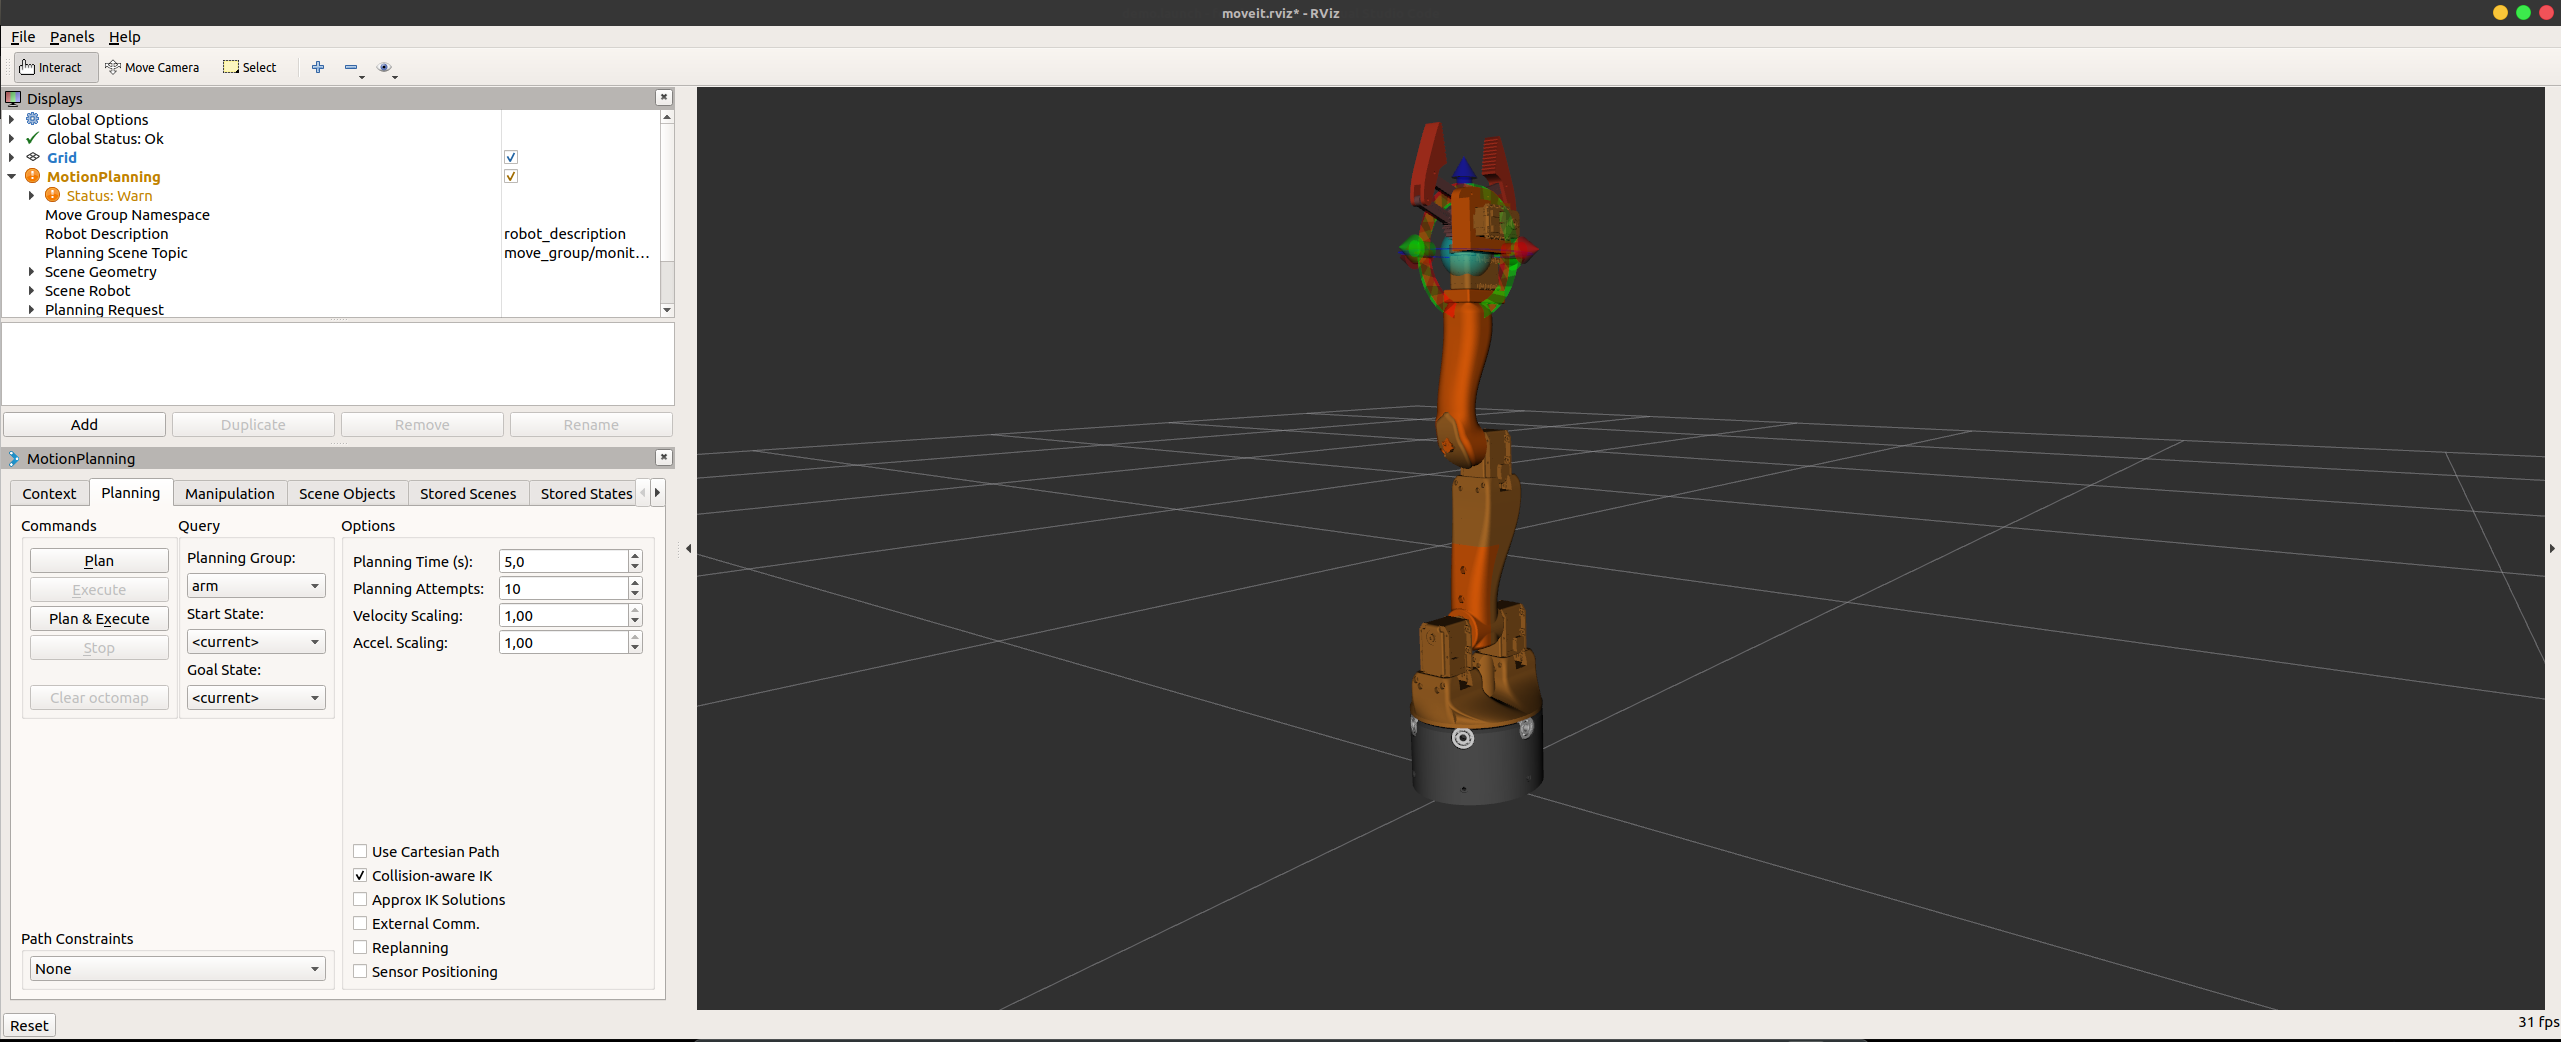This screenshot has width=2561, height=1042.
Task: Decrease Accel. Scaling with down arrow
Action: [x=635, y=648]
